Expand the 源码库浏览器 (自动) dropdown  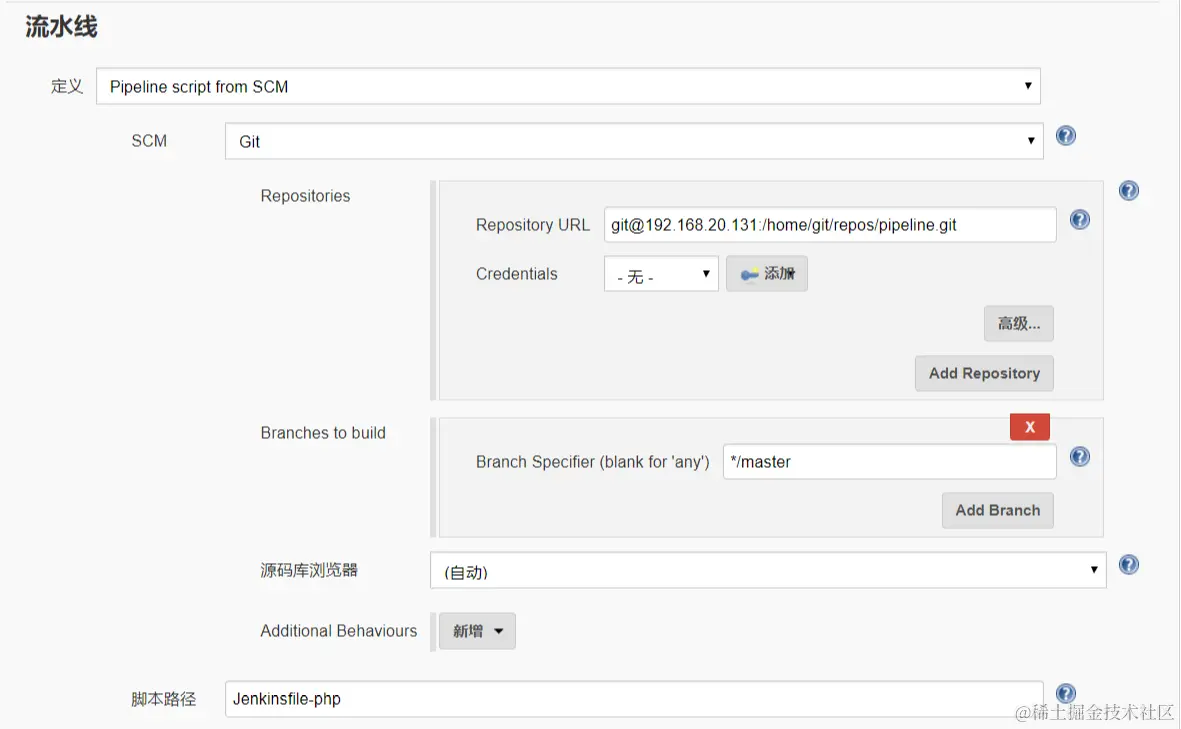point(767,571)
